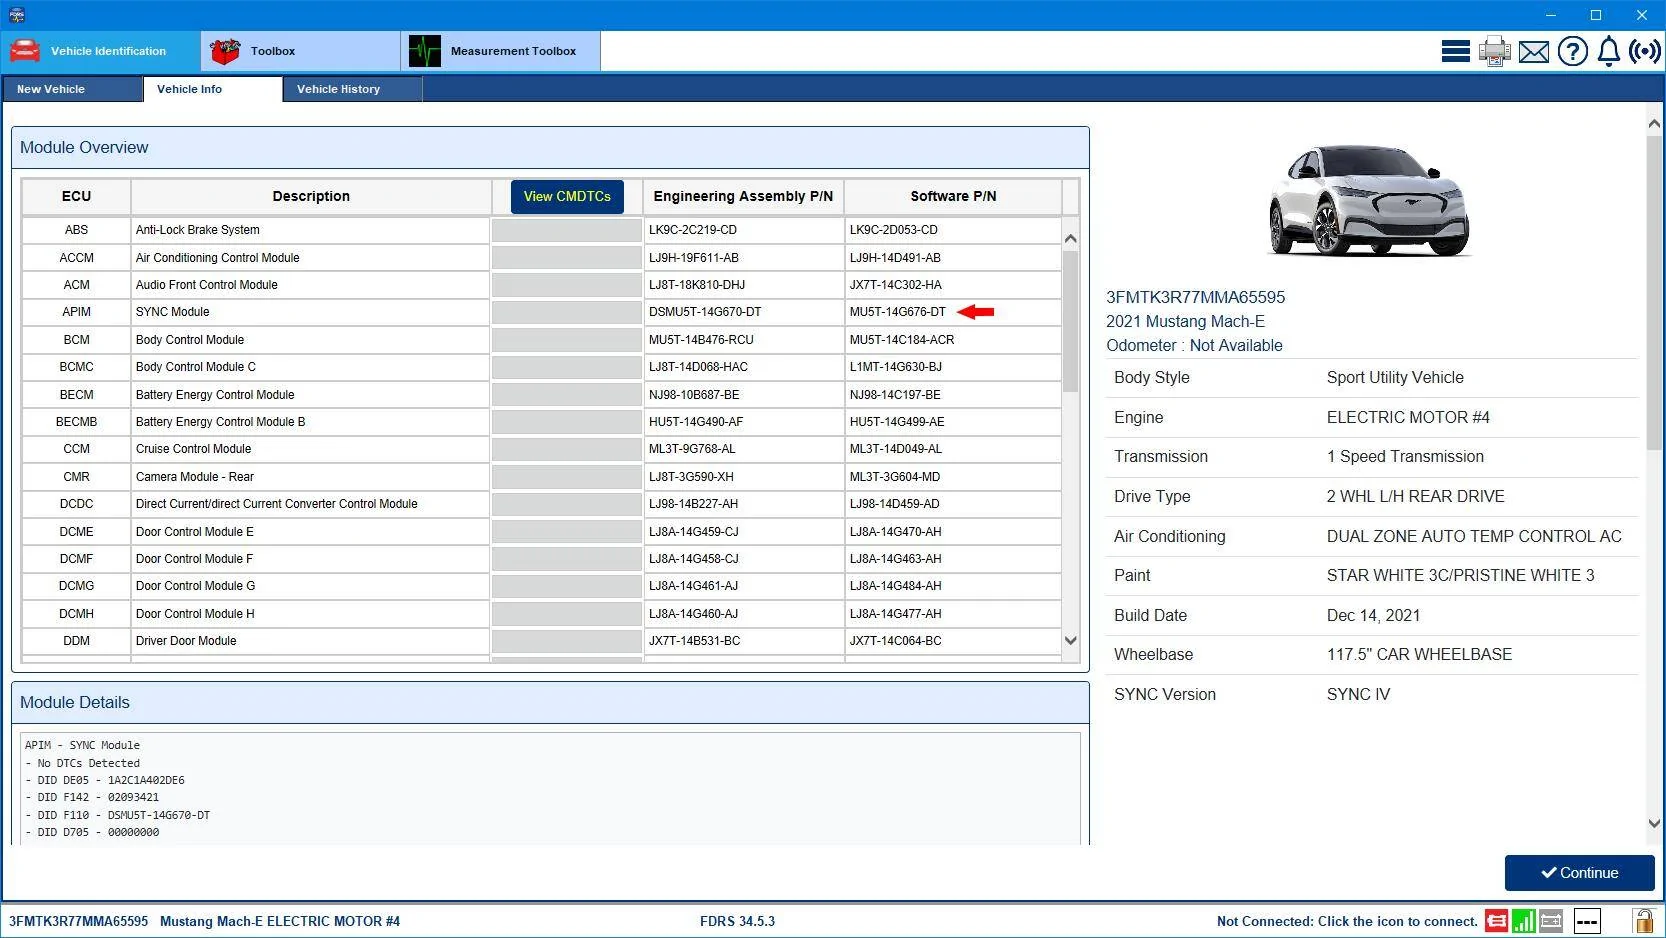The width and height of the screenshot is (1666, 938).
Task: Switch to the New Vehicle tab
Action: [x=72, y=89]
